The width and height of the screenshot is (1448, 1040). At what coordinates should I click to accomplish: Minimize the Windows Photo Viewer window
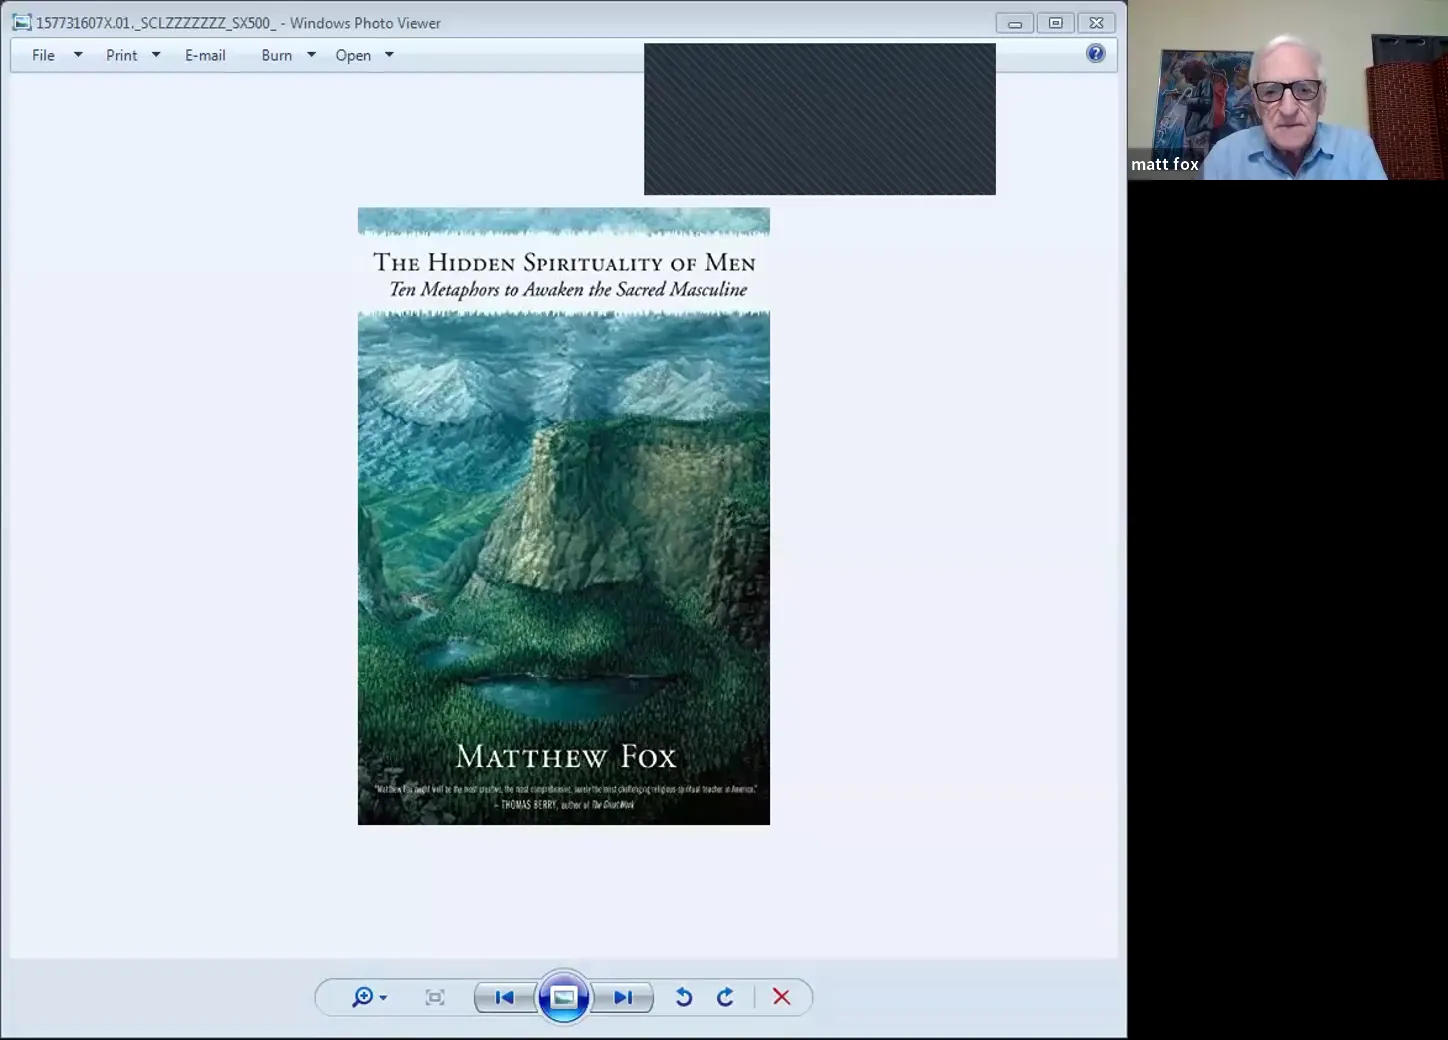[x=1015, y=23]
